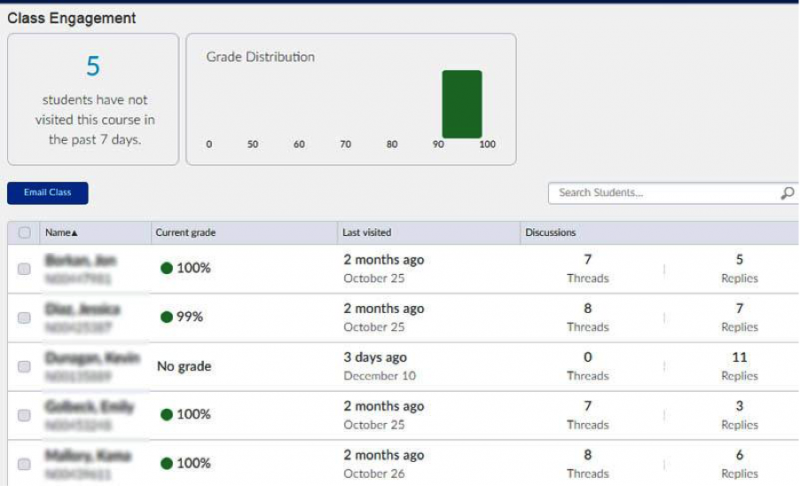Click 'students have not visited' card text
This screenshot has height=486, width=800.
click(95, 120)
